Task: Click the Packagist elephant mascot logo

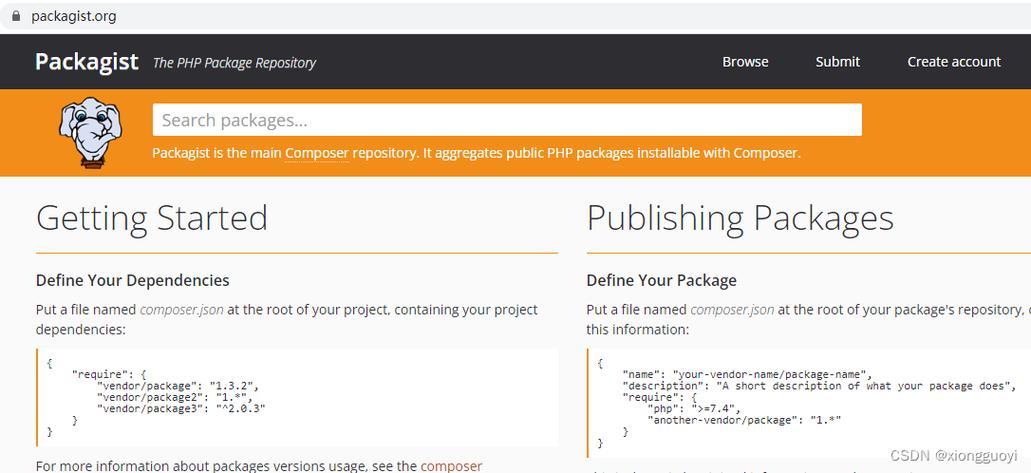Action: click(x=91, y=133)
